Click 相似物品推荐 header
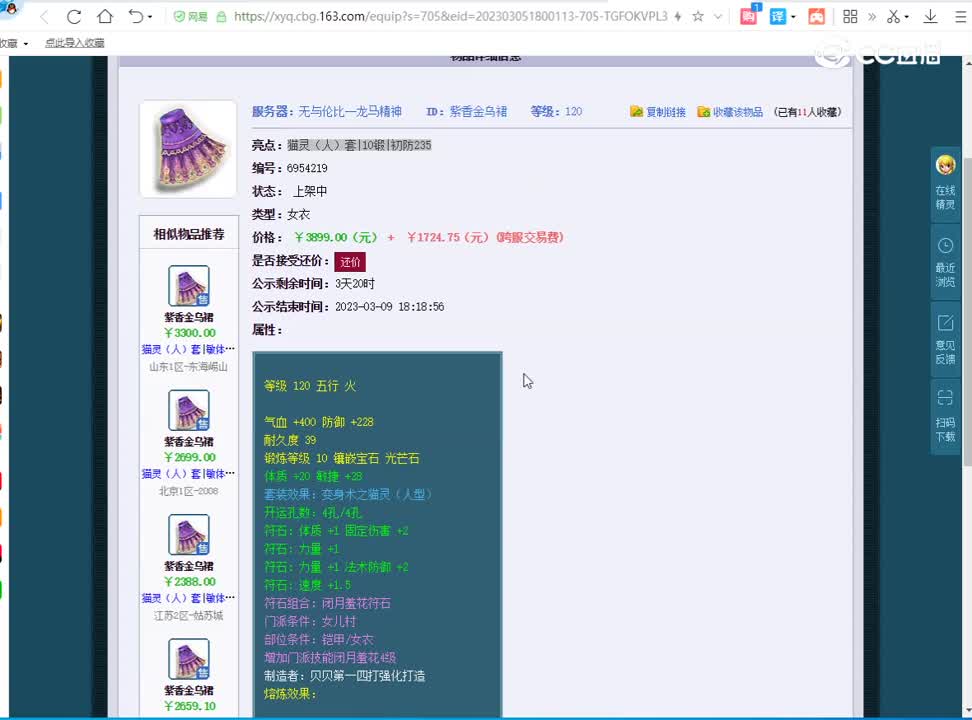 188,234
